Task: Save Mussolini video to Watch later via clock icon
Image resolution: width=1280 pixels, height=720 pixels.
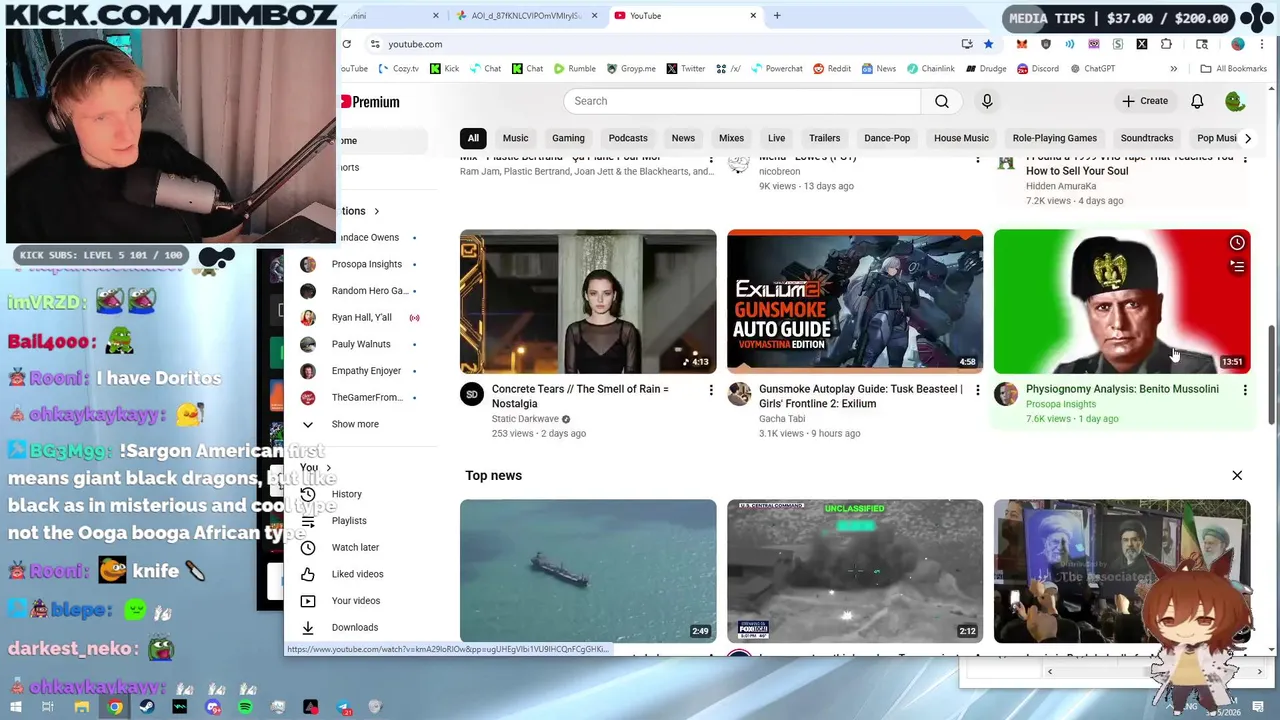Action: (1237, 243)
